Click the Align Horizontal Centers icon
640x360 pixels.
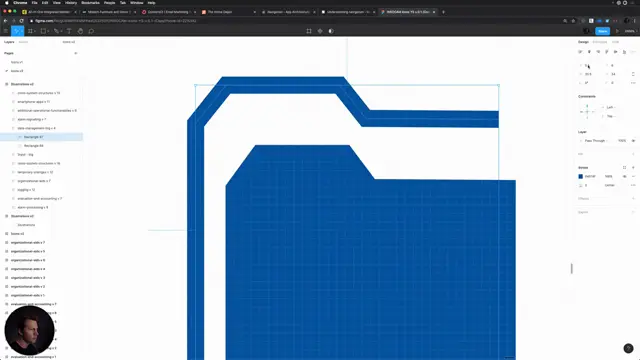(589, 52)
